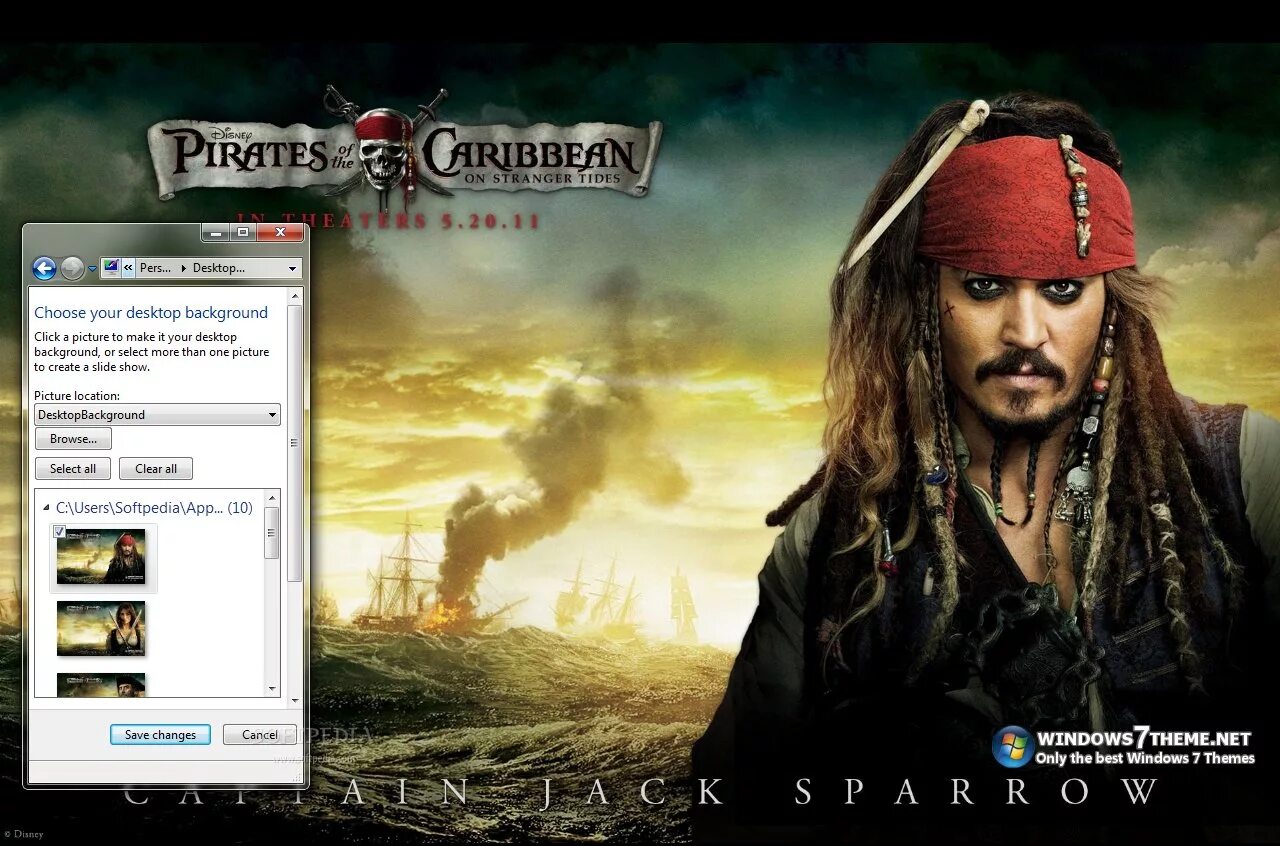Screen dimensions: 1280x846
Task: Click the outer window scroll-up arrow
Action: pos(294,295)
